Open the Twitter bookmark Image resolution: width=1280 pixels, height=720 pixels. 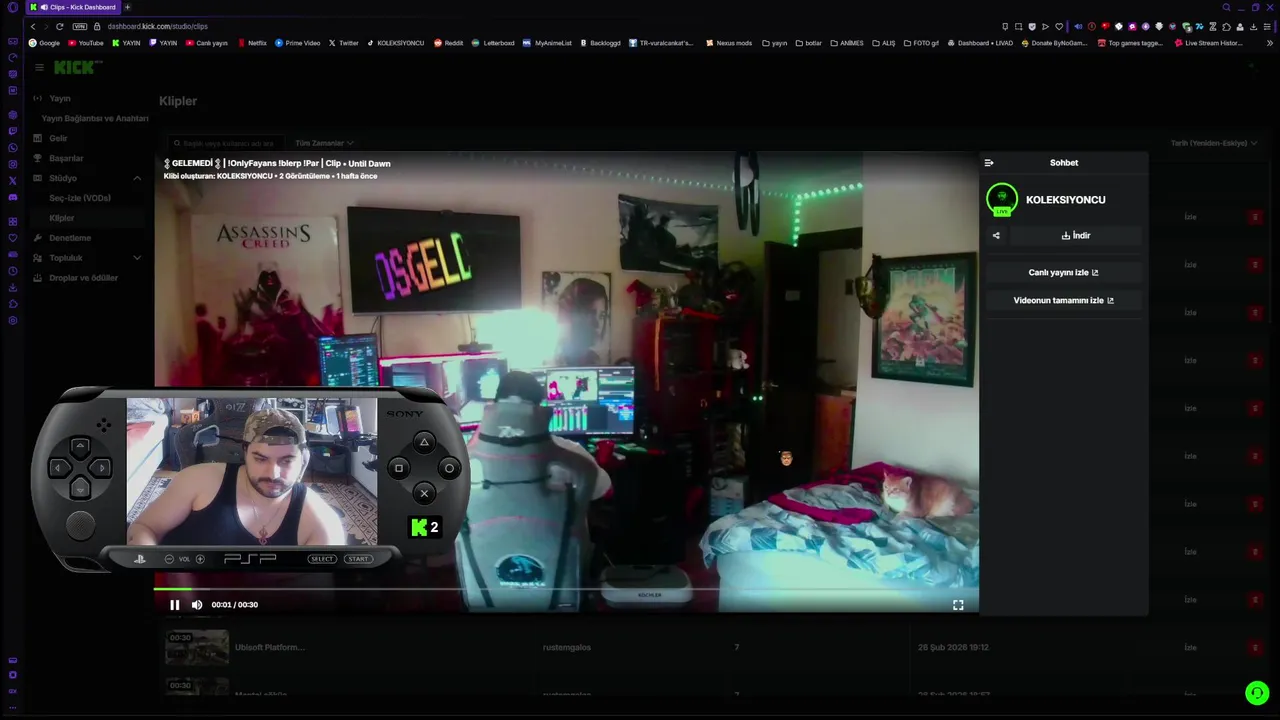pyautogui.click(x=344, y=43)
